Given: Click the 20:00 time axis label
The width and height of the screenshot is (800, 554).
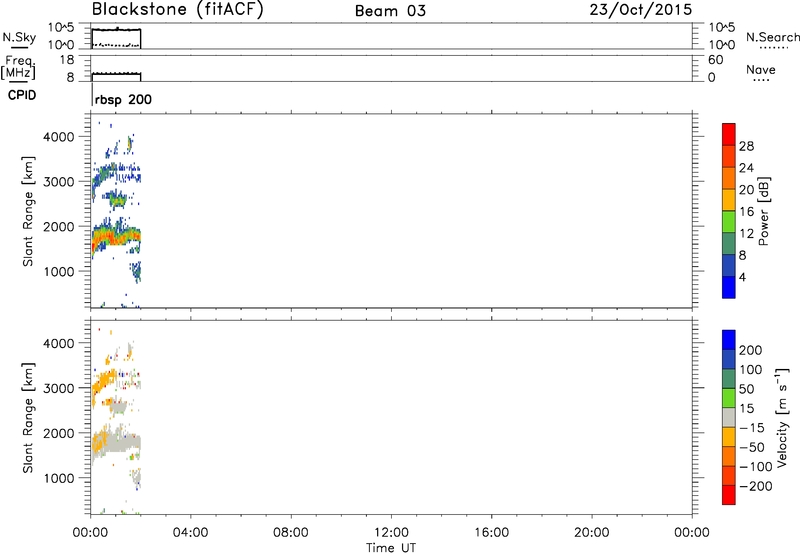Looking at the screenshot, I should pos(591,533).
